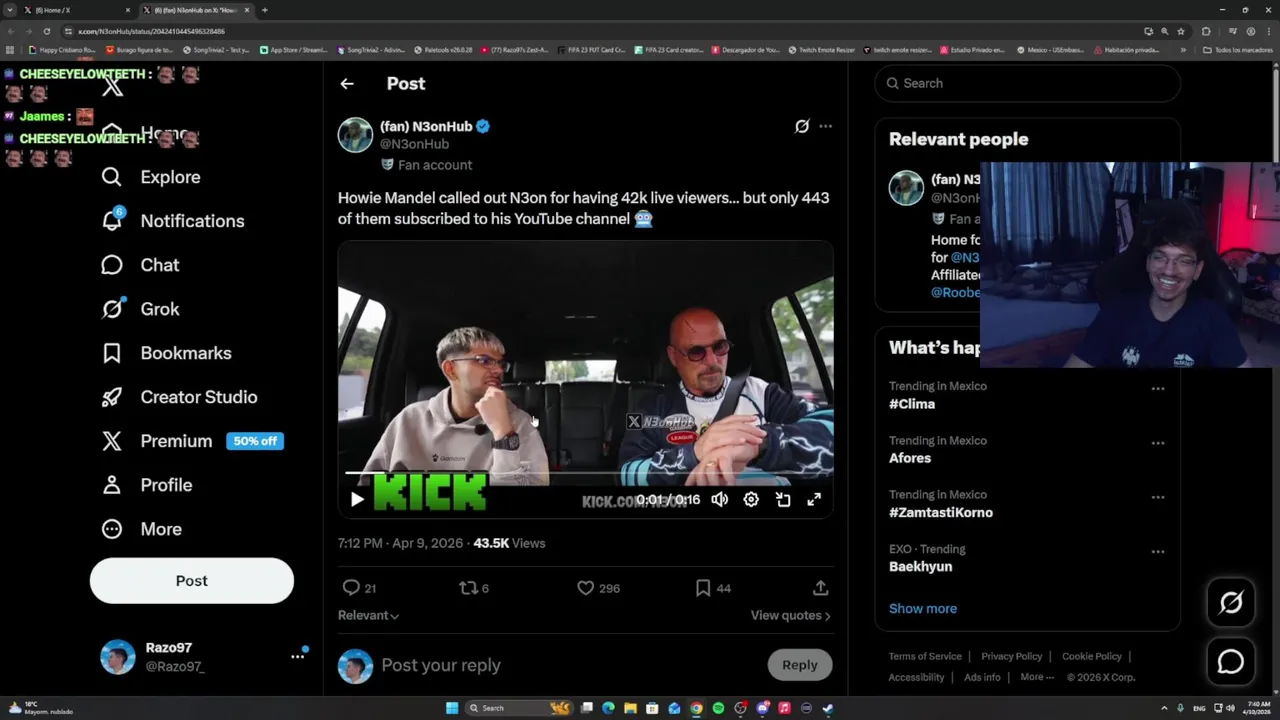Open the trending topic Afores
Screen dimensions: 1280x720
coord(910,458)
